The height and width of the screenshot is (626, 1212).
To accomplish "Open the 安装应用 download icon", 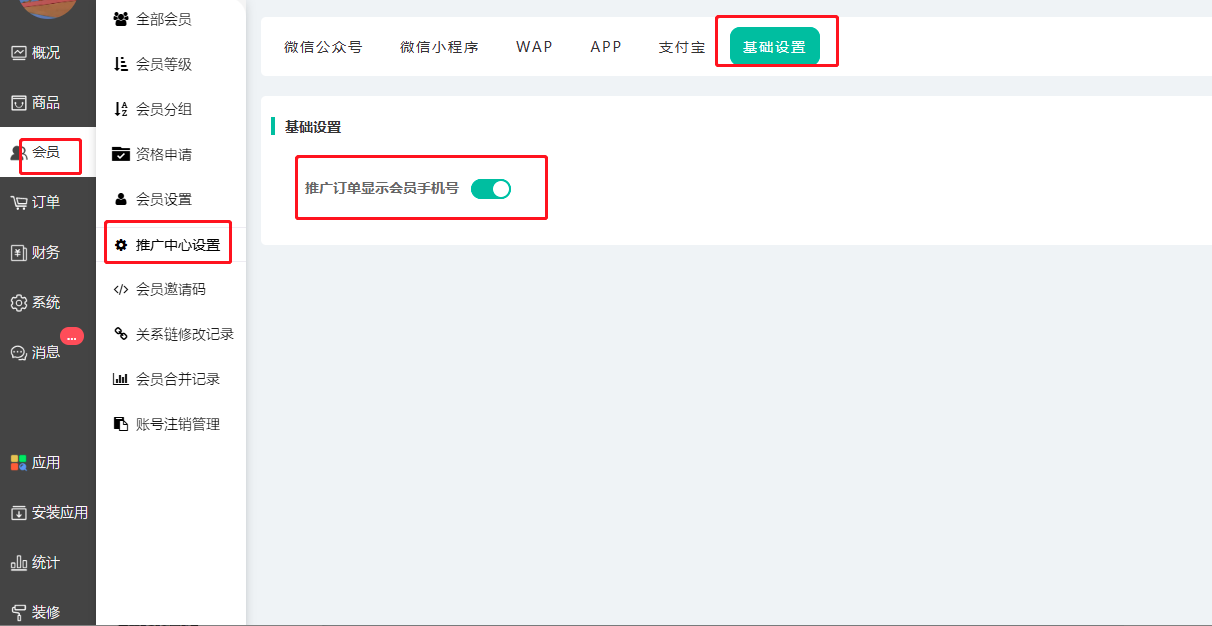I will 19,513.
